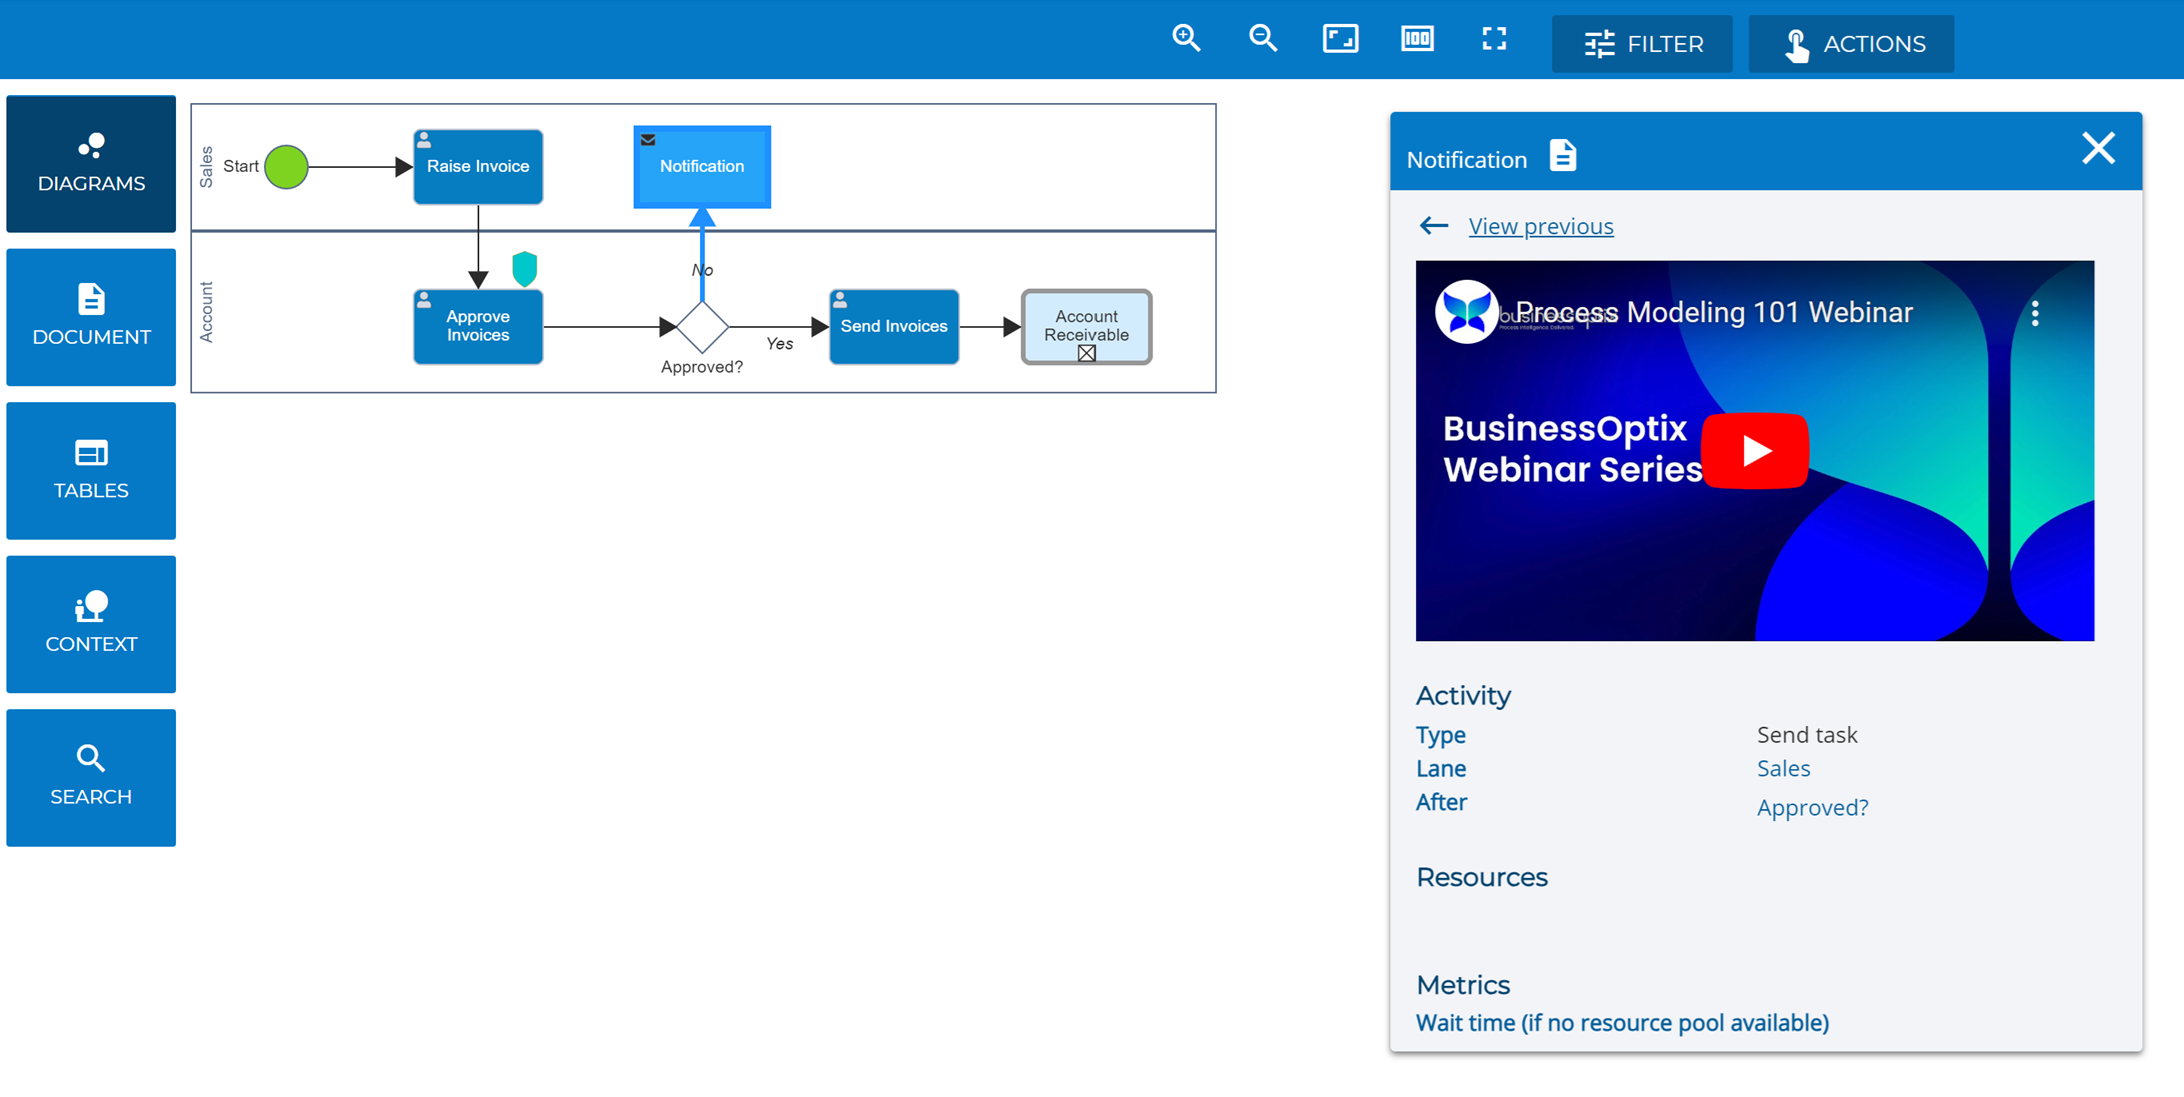The height and width of the screenshot is (1097, 2184).
Task: Switch to the DIAGRAMS view
Action: pyautogui.click(x=91, y=163)
